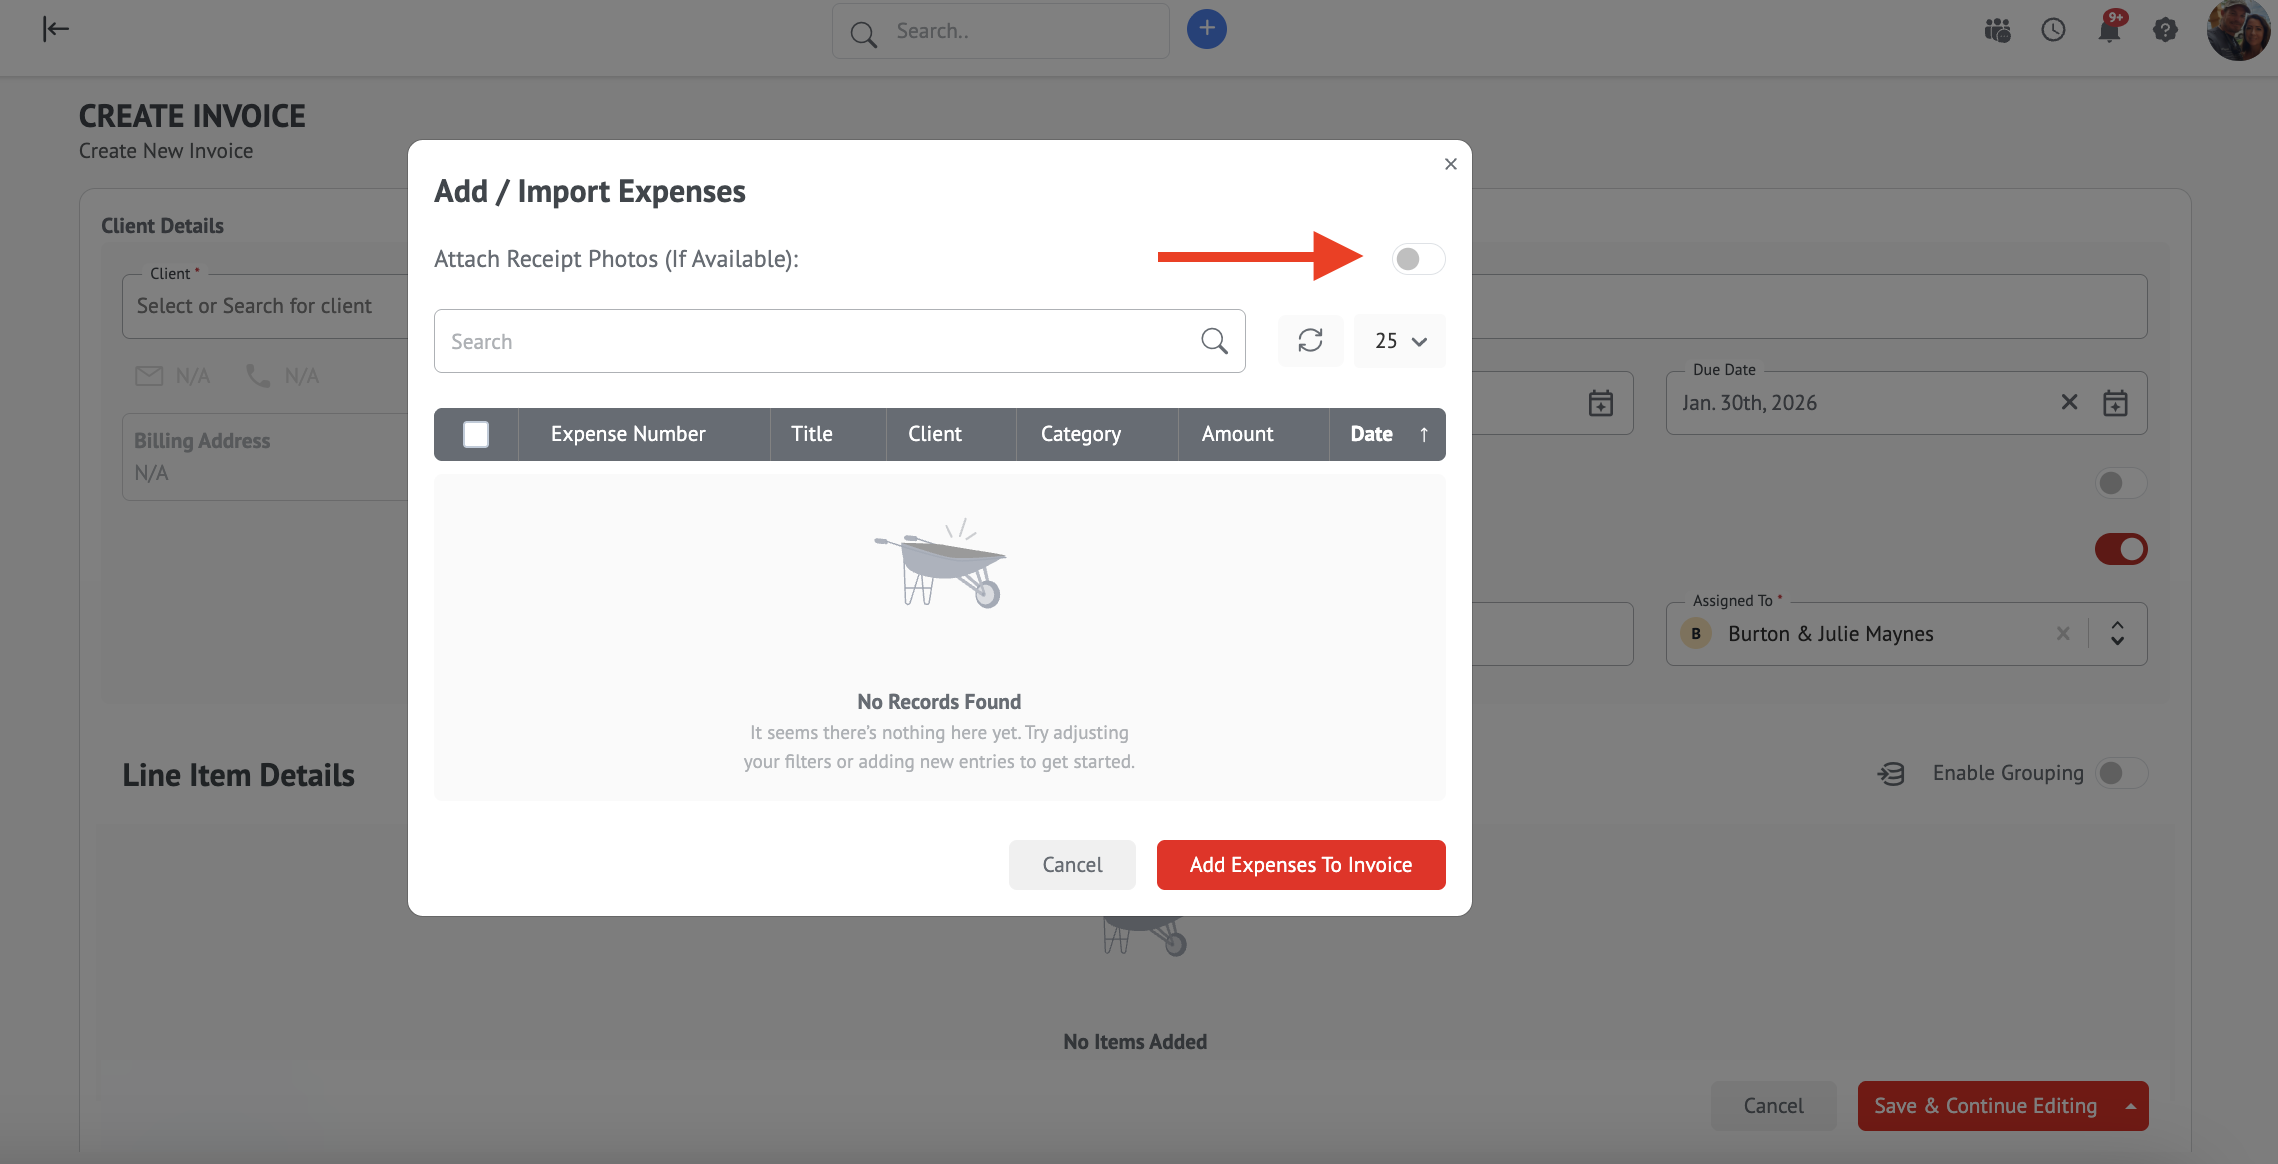The image size is (2278, 1164).
Task: Sort by Expense Number column header
Action: pyautogui.click(x=628, y=434)
